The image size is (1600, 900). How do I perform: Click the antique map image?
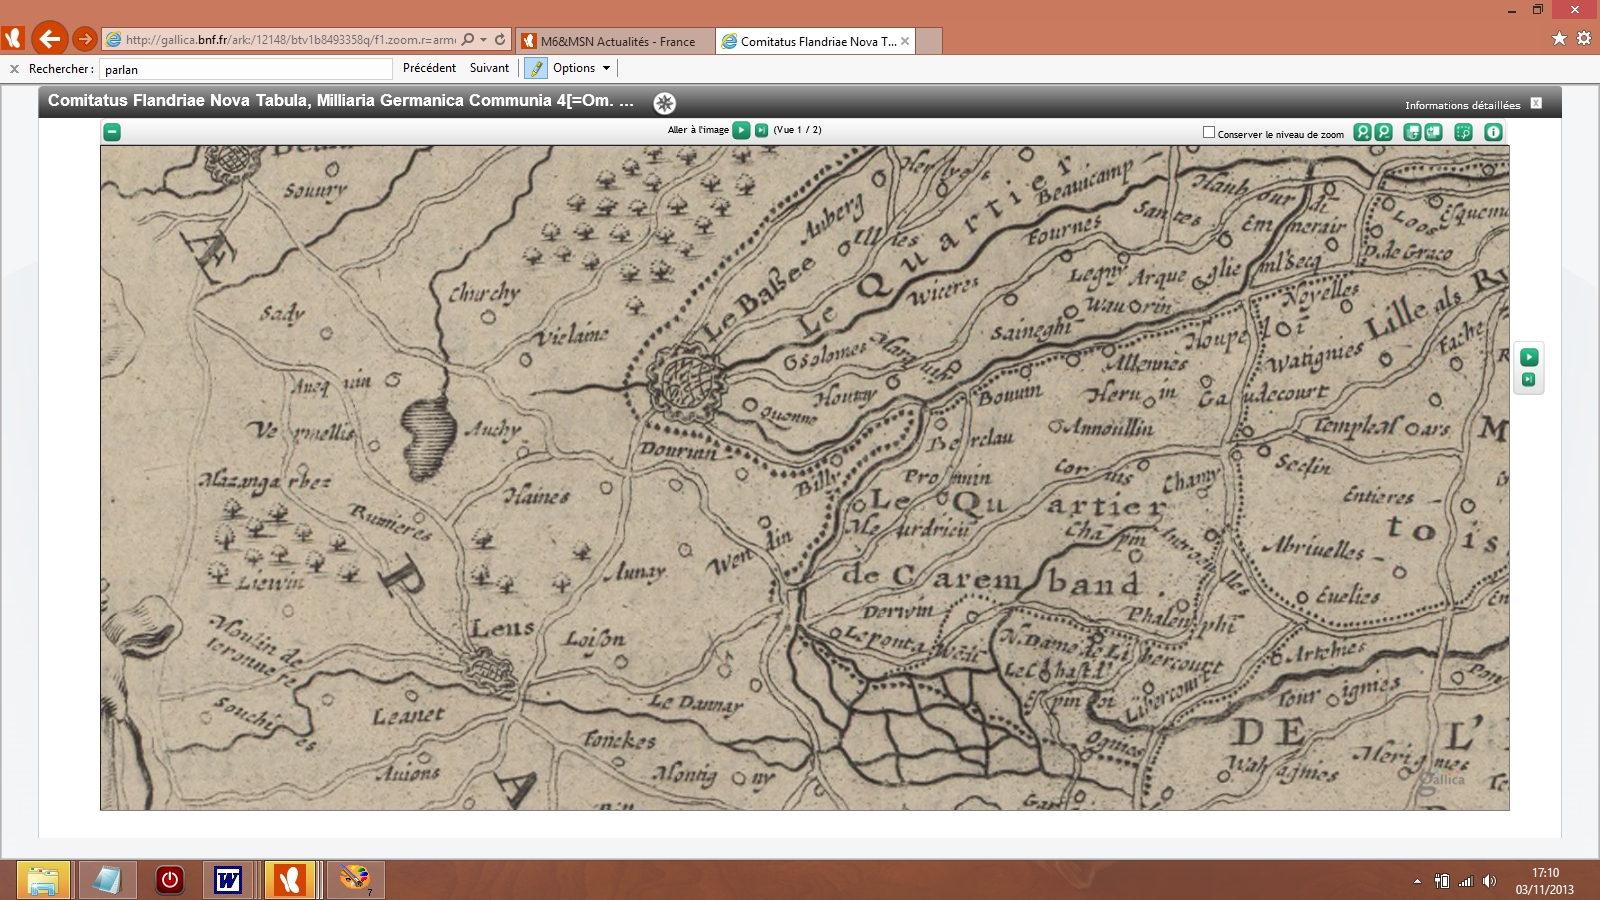804,478
